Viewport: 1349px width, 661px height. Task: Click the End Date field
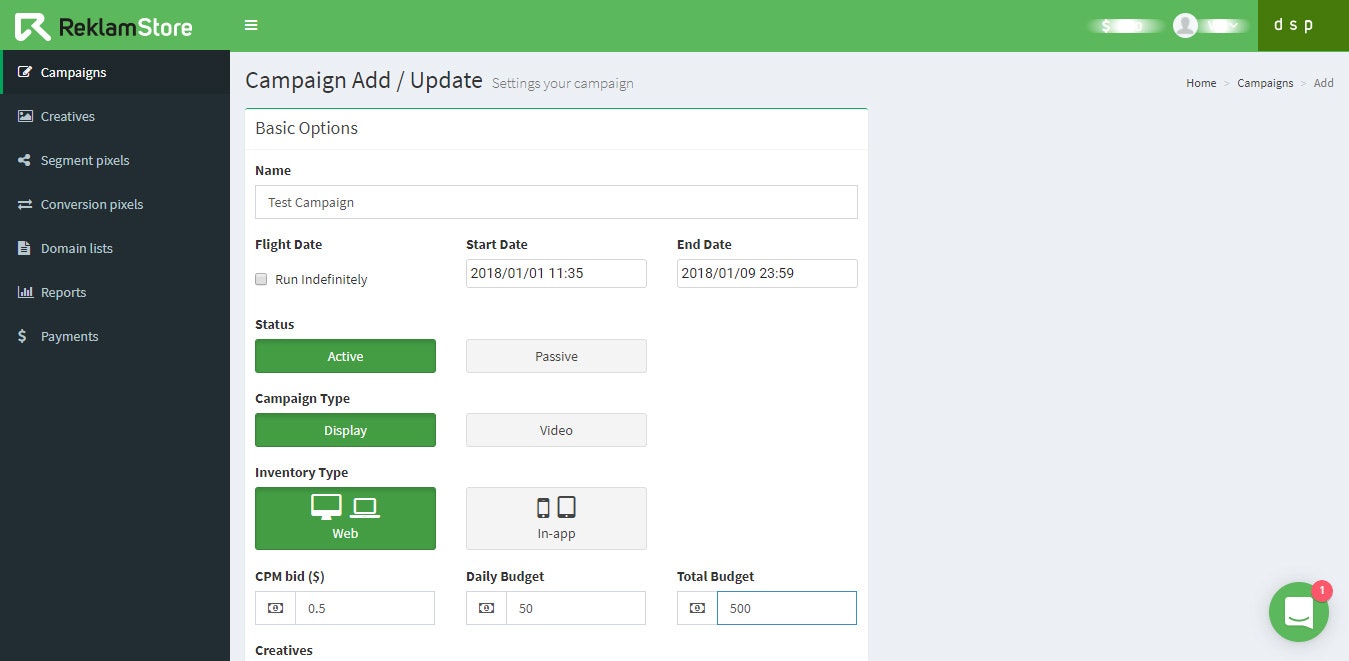click(x=767, y=273)
